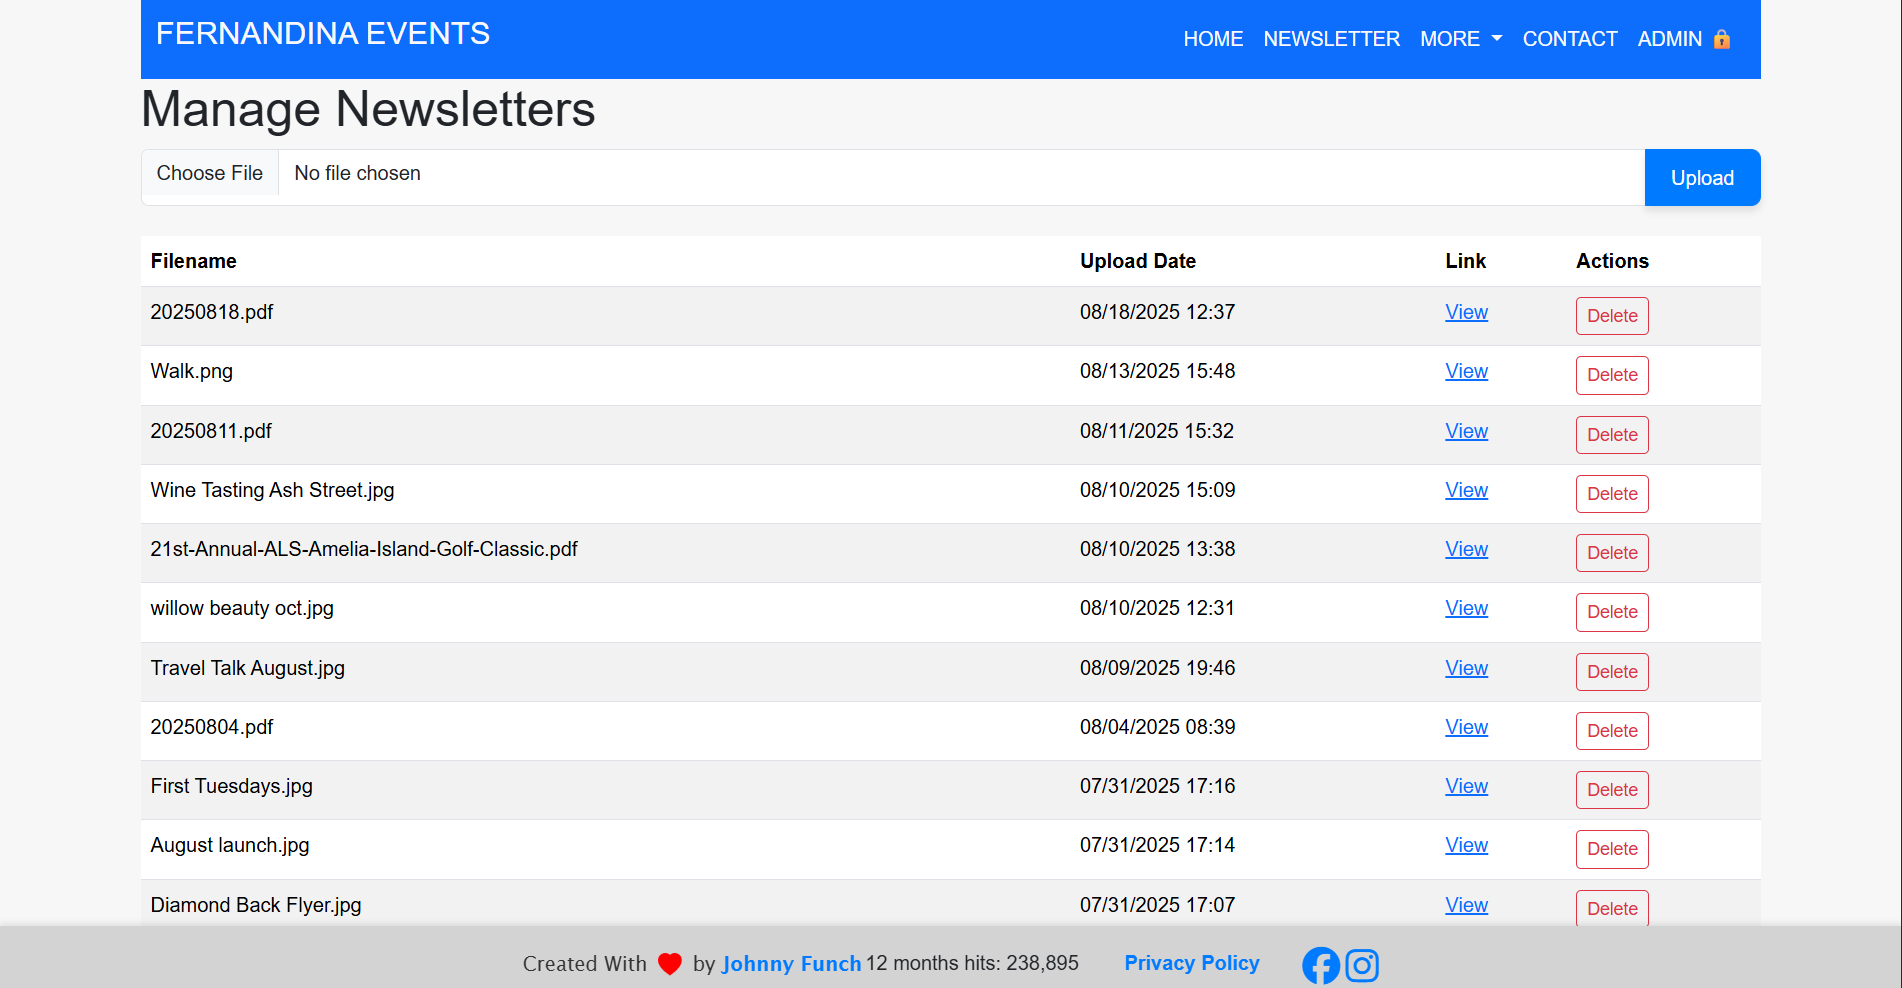Image resolution: width=1902 pixels, height=988 pixels.
Task: Click the date 08/13/2025 15:48
Action: [1157, 371]
